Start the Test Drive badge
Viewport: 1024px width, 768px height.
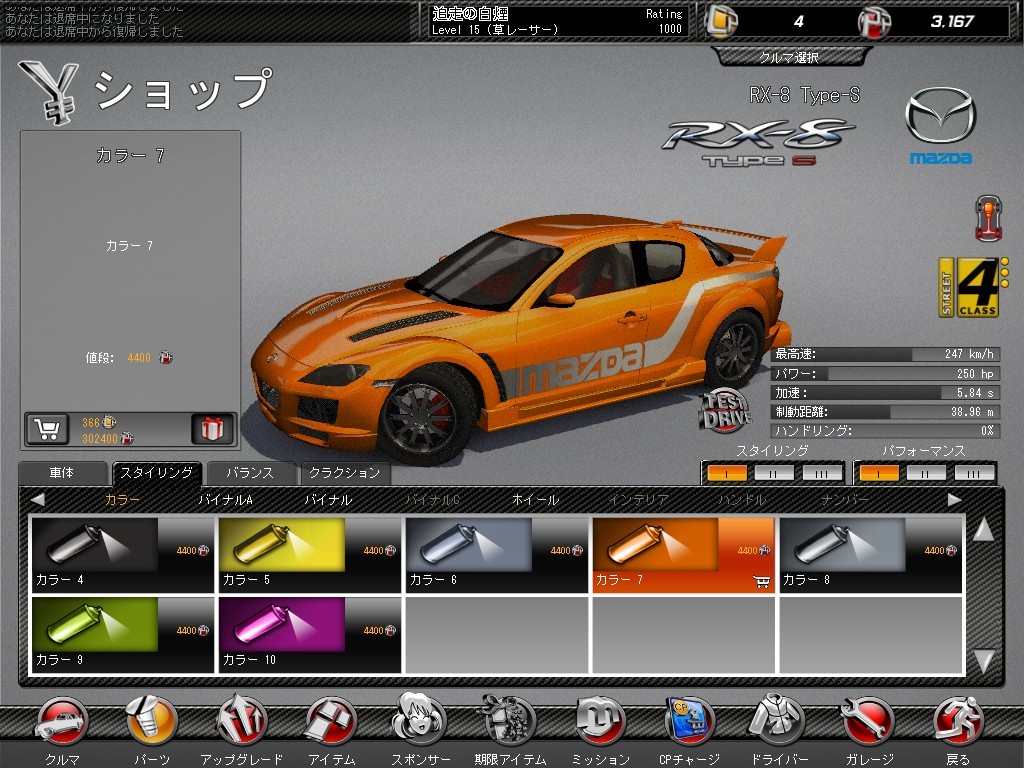[x=725, y=410]
